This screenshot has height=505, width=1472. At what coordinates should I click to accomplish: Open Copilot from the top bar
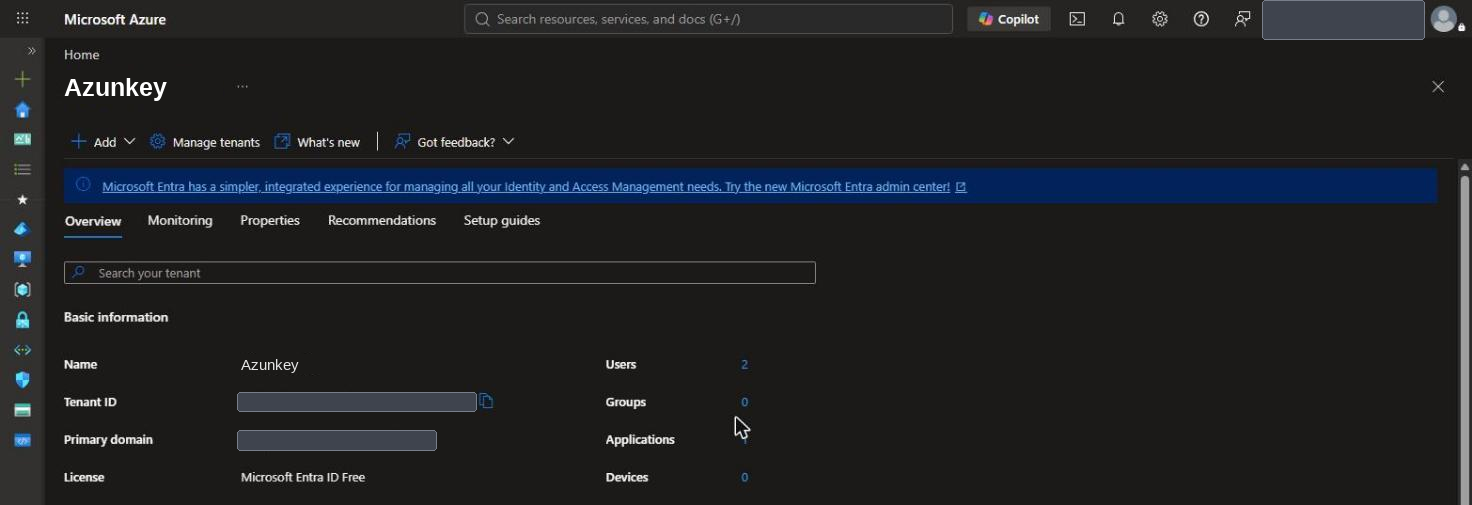[1009, 19]
